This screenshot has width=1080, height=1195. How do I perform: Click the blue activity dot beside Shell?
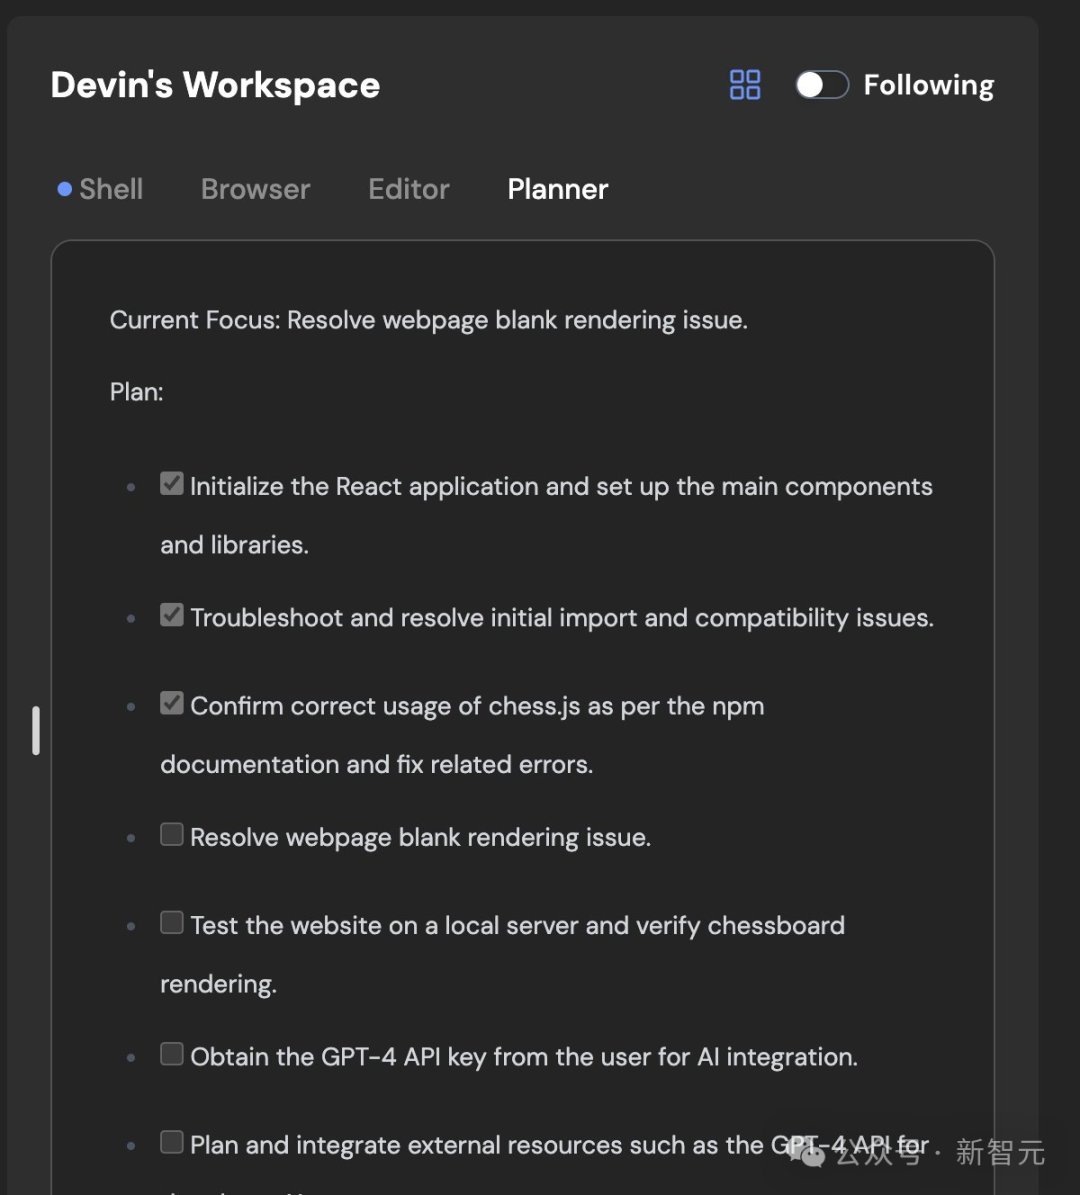tap(65, 189)
